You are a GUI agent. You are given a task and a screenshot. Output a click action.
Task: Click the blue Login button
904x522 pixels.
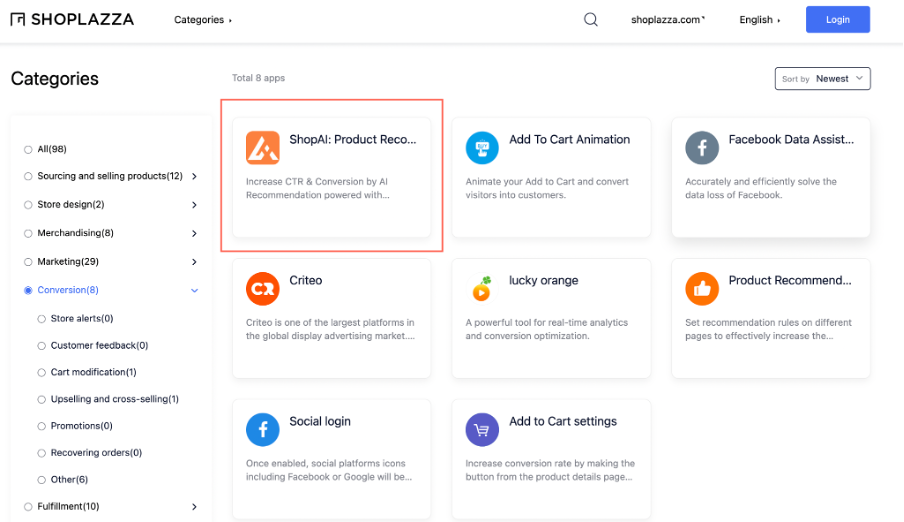click(837, 20)
